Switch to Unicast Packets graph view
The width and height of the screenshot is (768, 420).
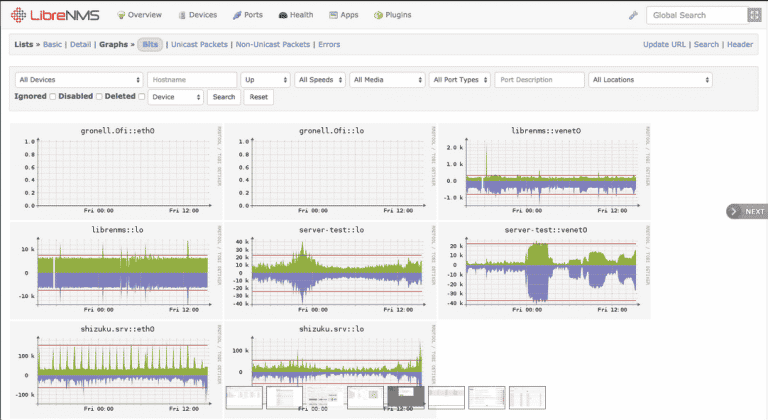coord(198,45)
